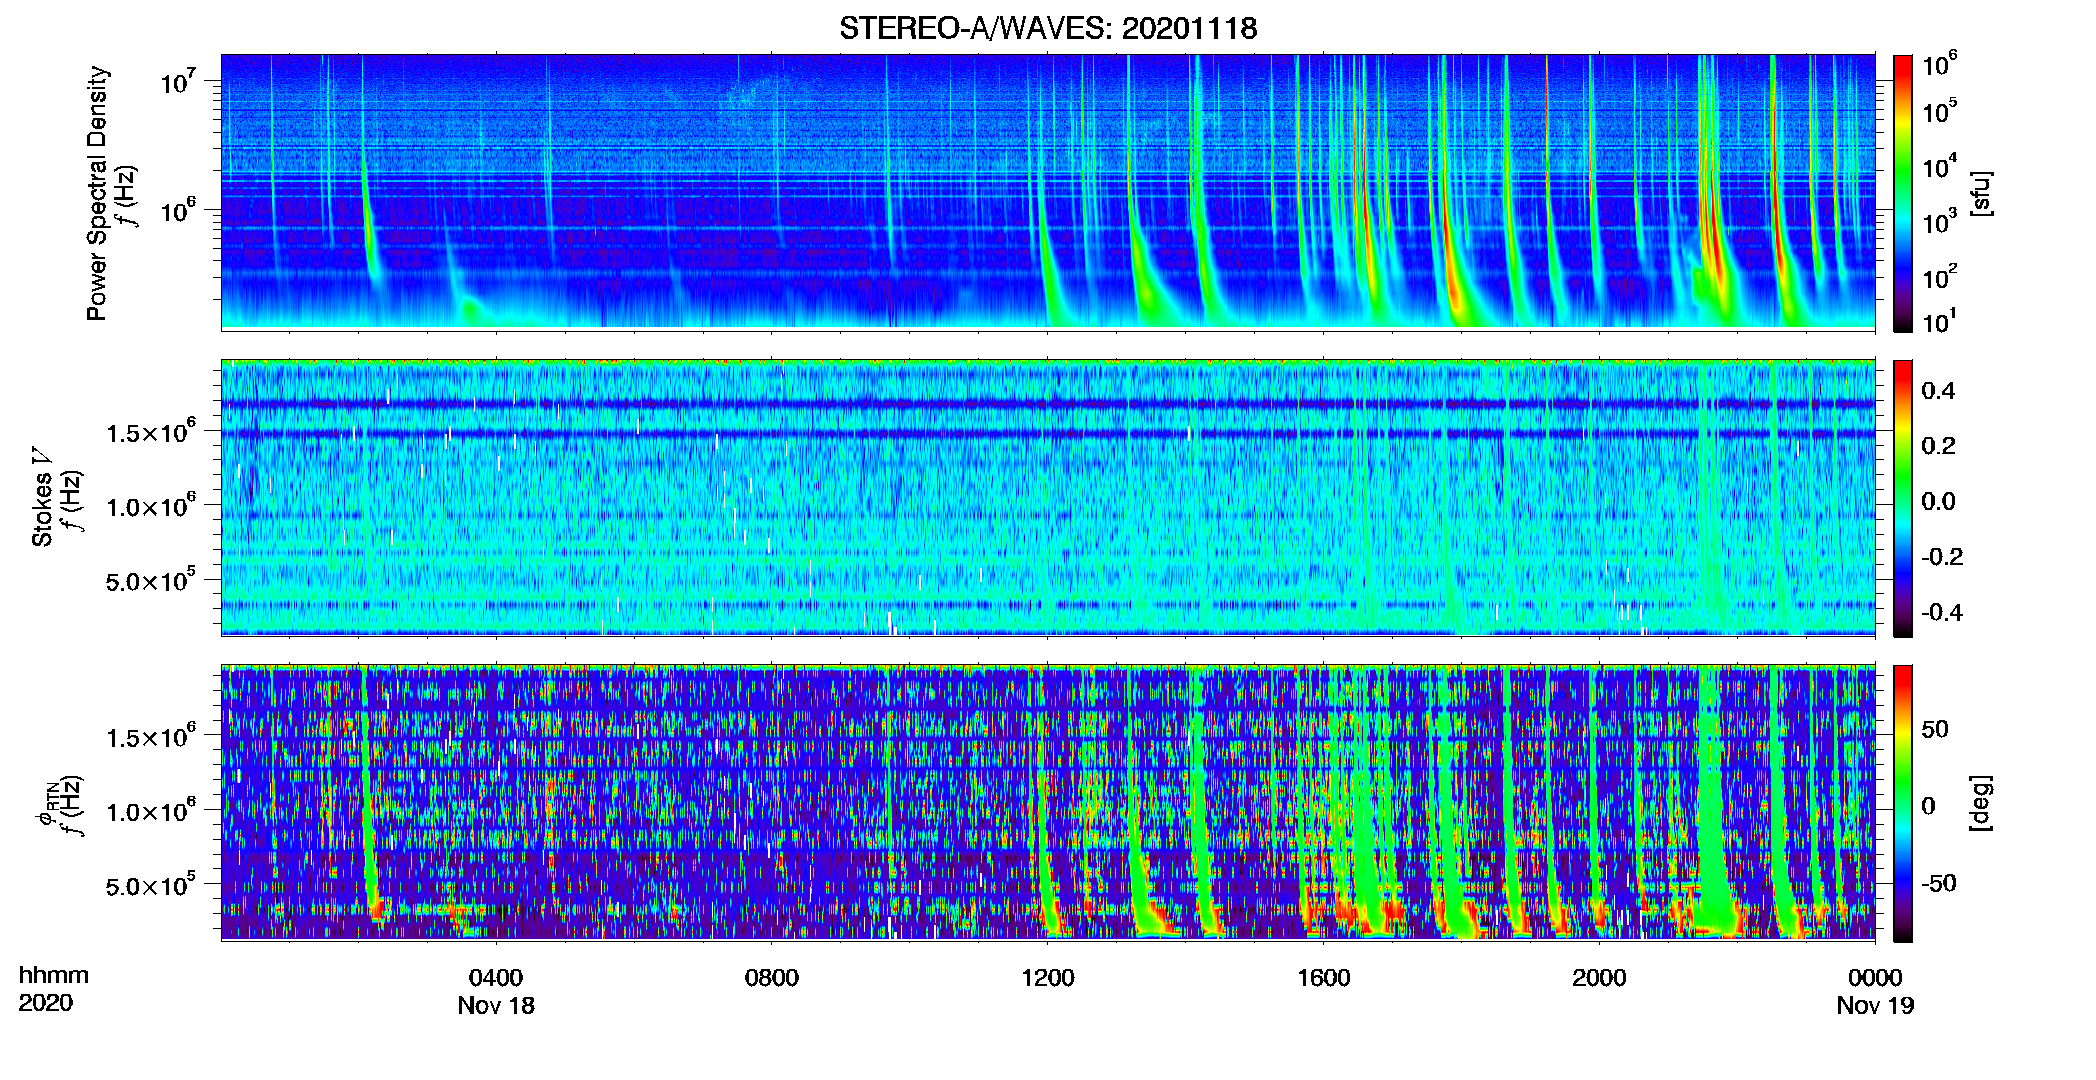Click the 1.0×10⁶ tick in Stokes V panel
Screen dimensions: 2096x1080
tap(151, 505)
